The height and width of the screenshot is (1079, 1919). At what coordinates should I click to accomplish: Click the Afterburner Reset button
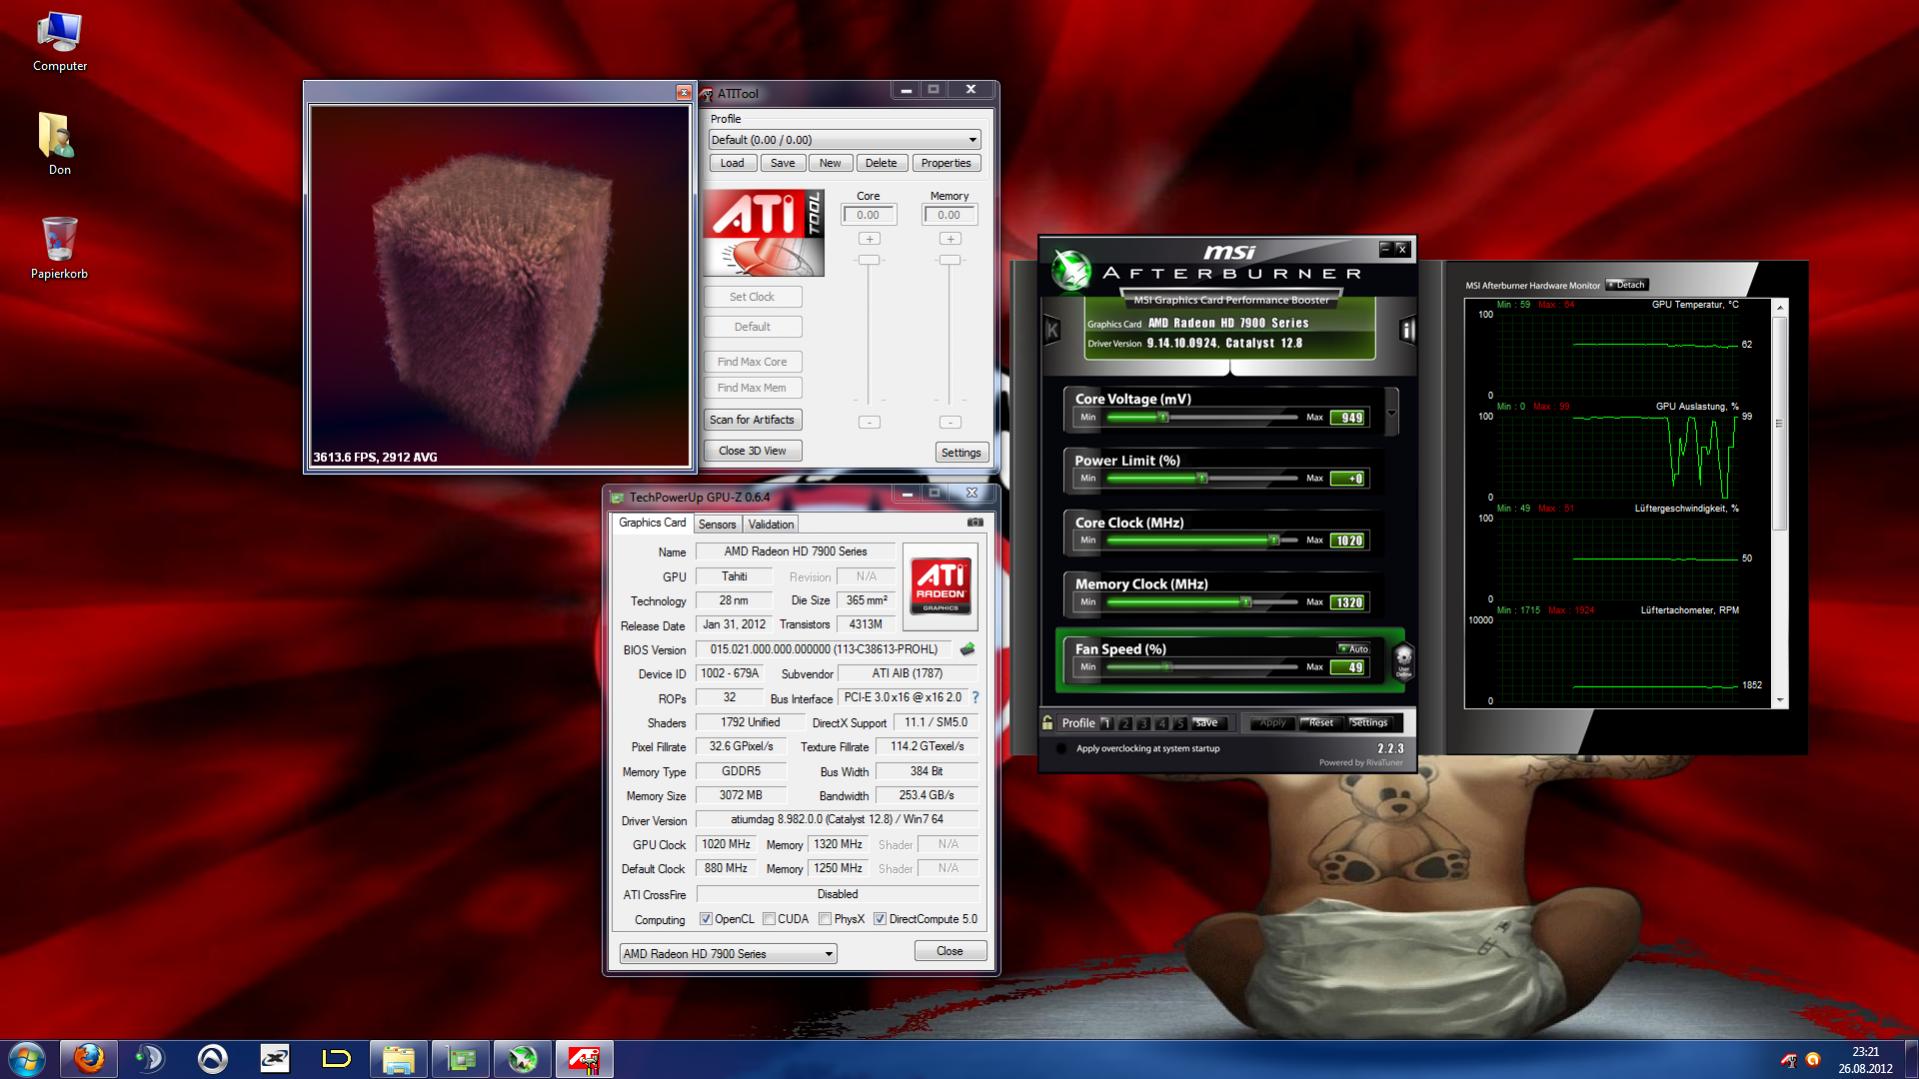pos(1320,723)
